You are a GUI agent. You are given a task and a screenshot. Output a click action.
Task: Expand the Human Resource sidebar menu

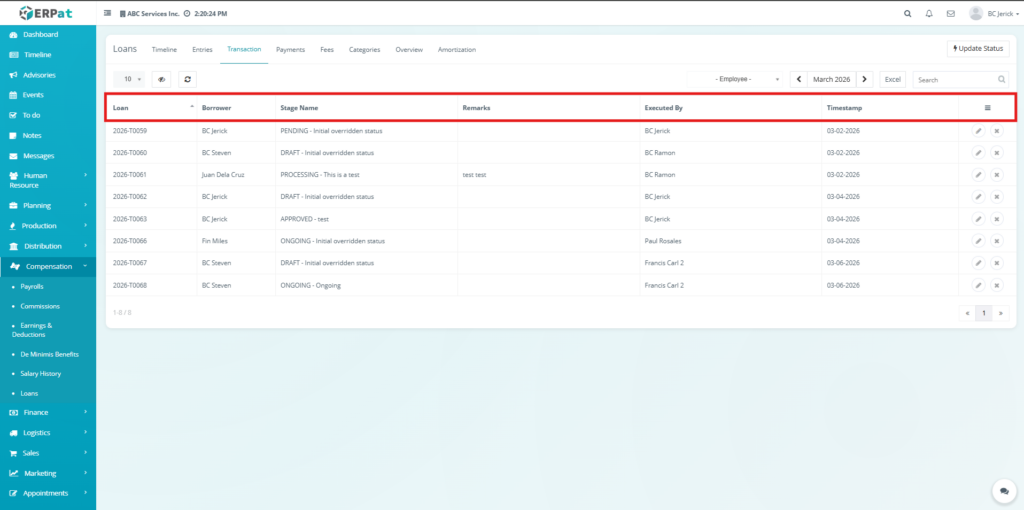(48, 180)
